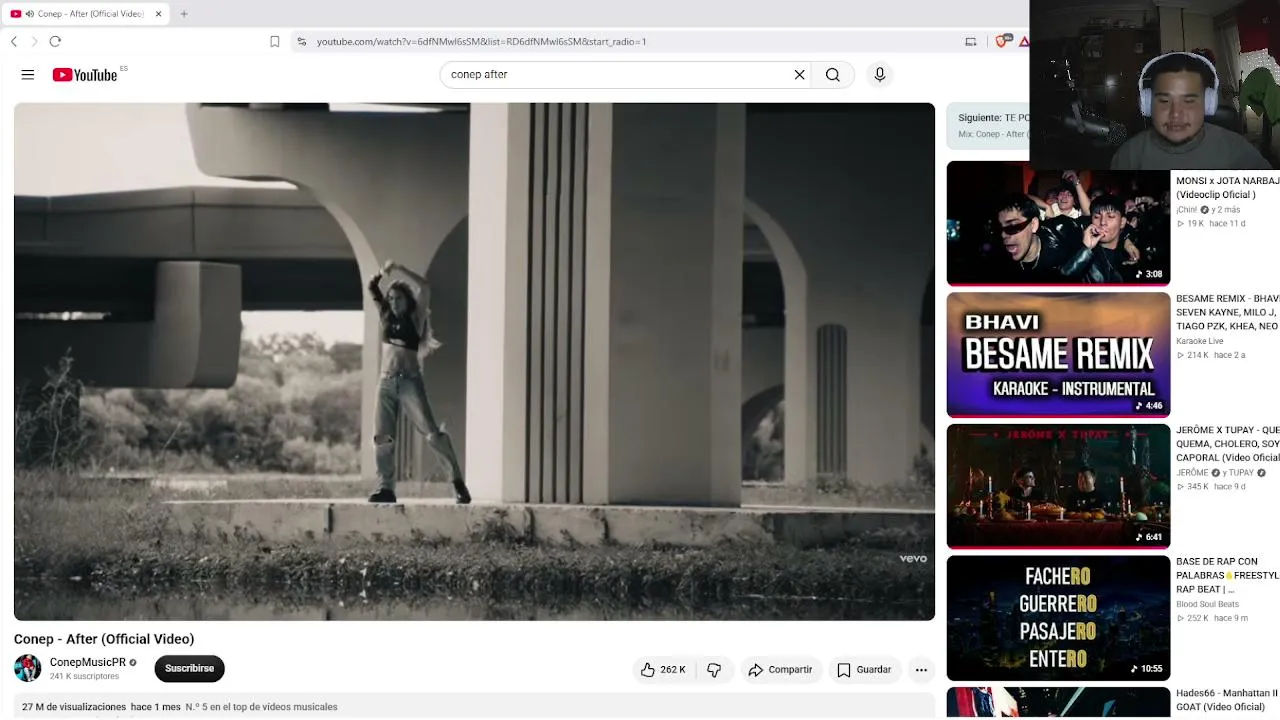Screen dimensions: 1280x720
Task: Save video using Guardar button
Action: (x=864, y=670)
